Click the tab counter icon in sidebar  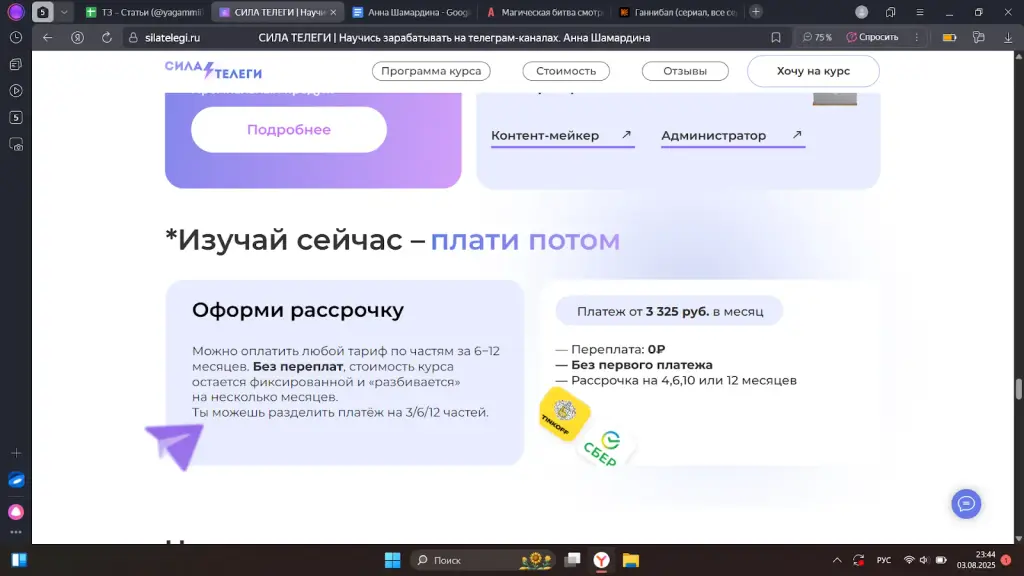[x=16, y=118]
